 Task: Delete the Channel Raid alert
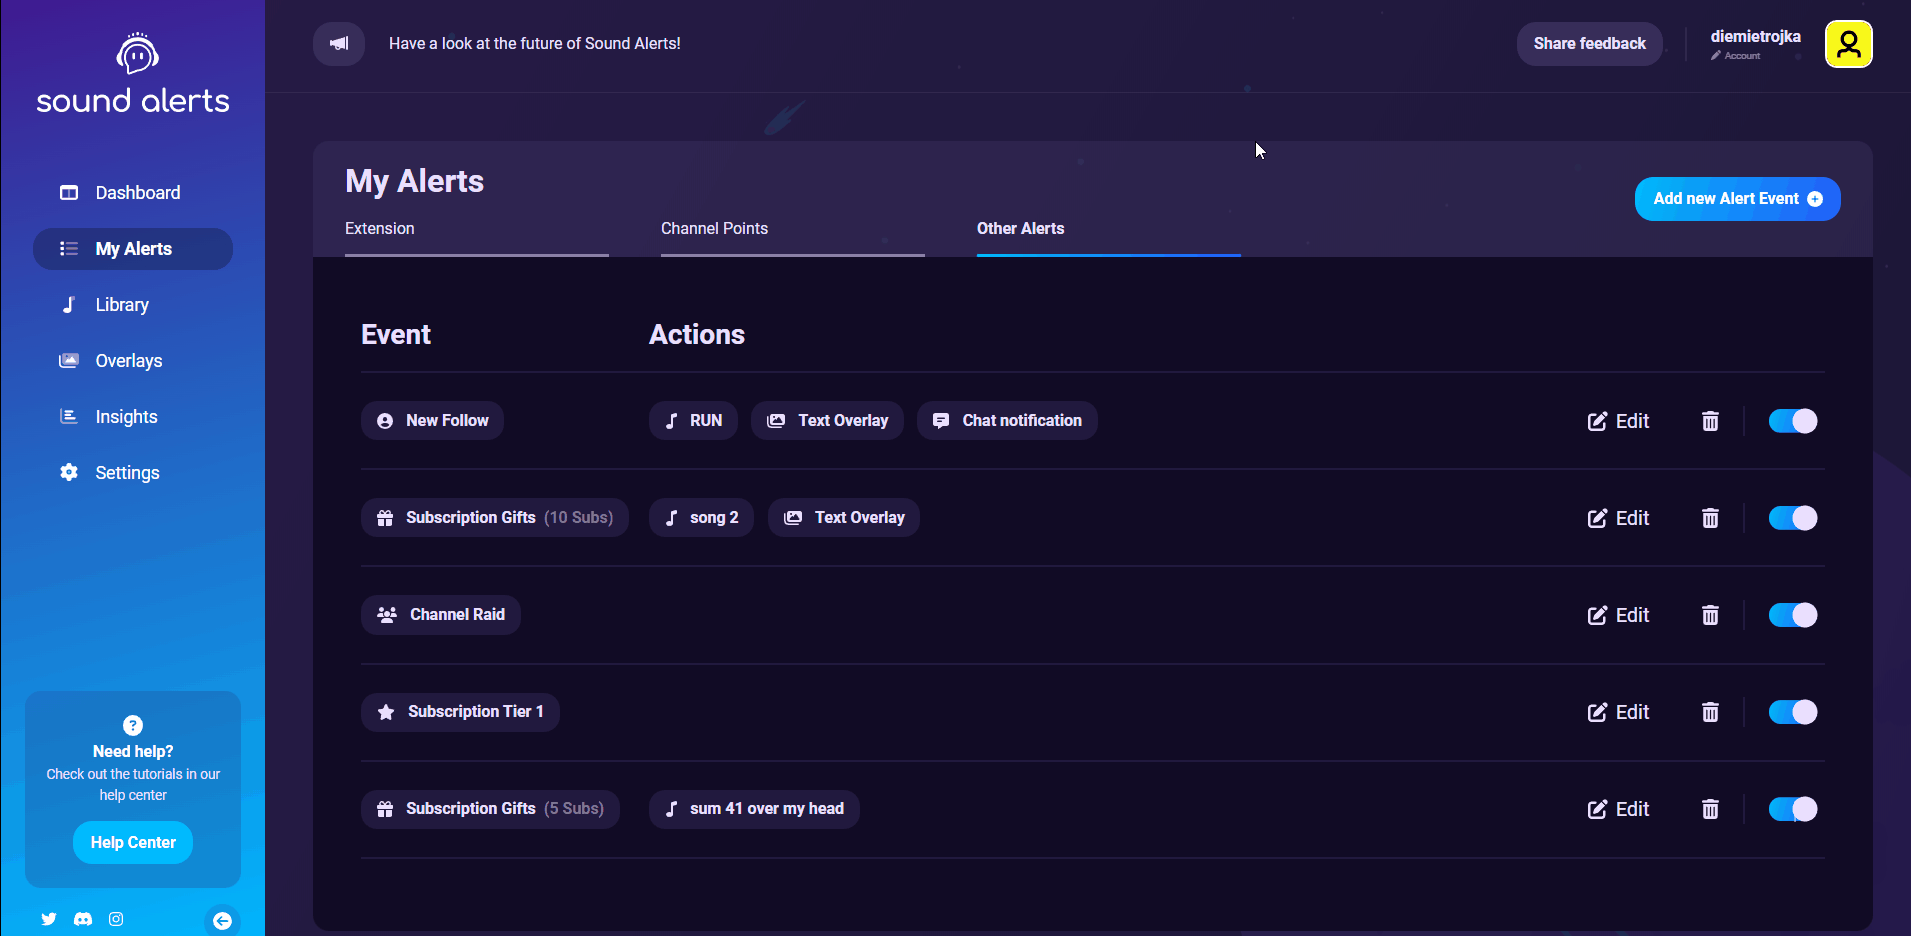click(1710, 615)
